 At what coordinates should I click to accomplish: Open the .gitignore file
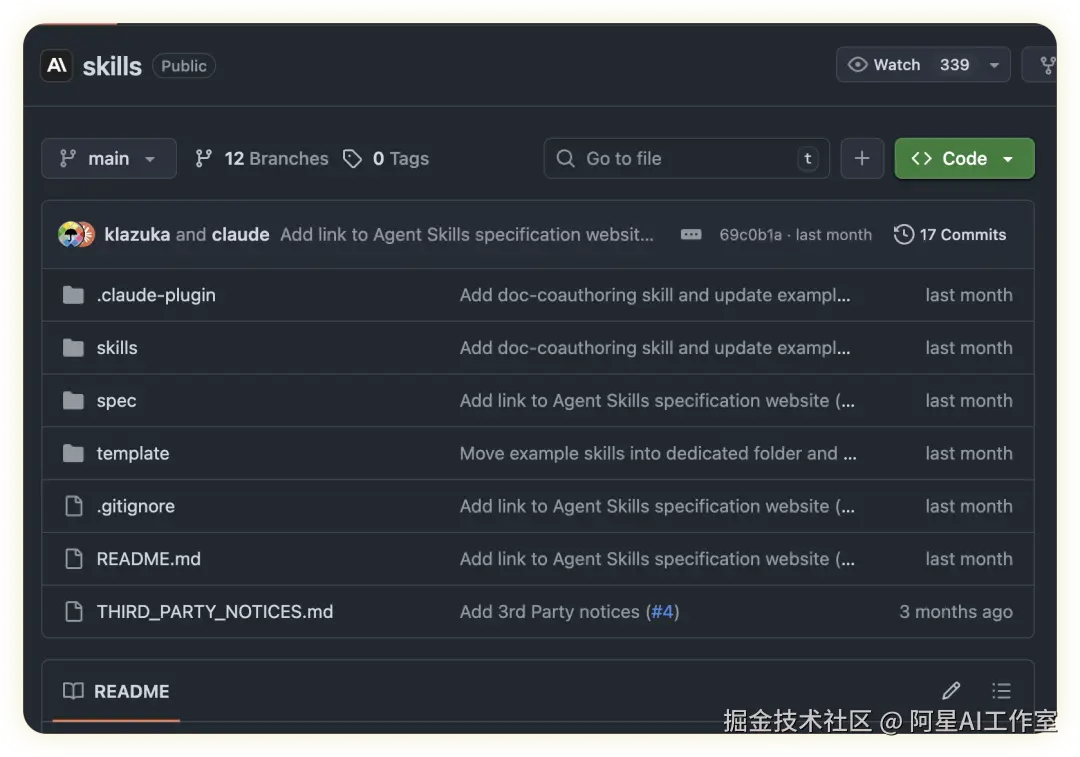point(136,506)
